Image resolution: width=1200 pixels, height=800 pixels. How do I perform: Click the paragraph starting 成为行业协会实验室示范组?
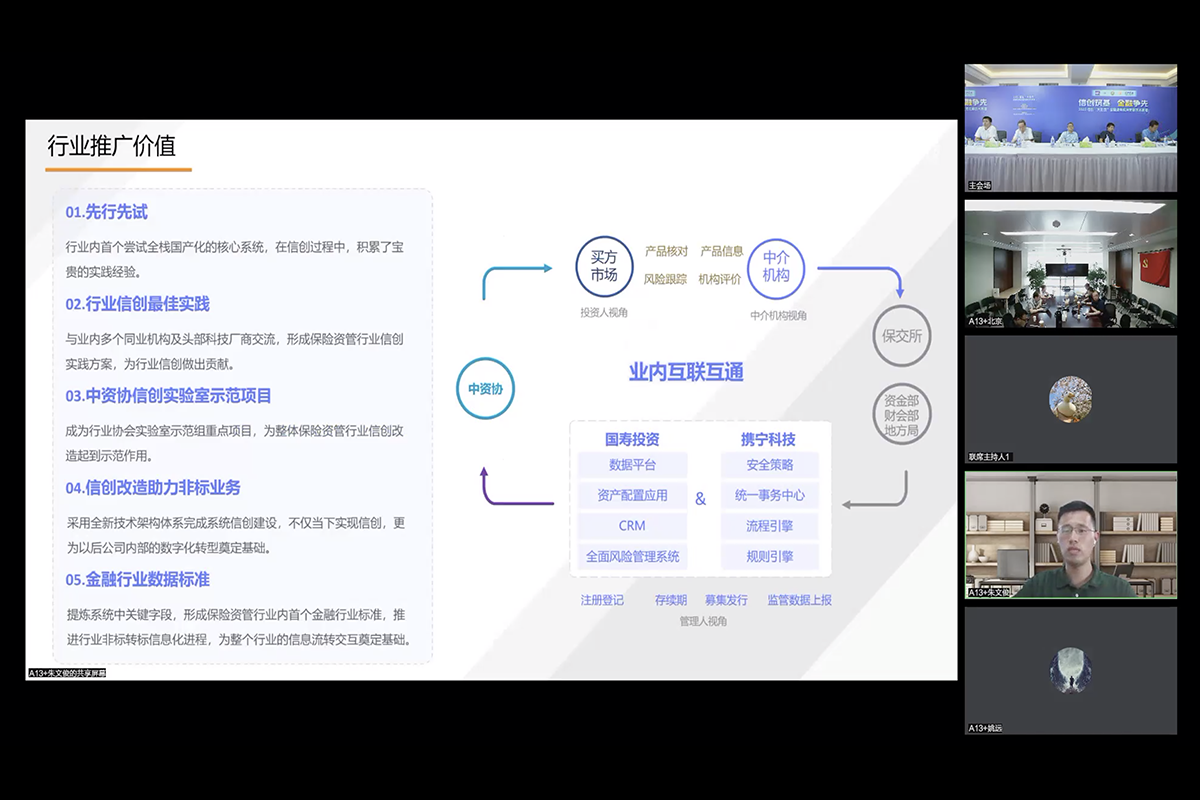(235, 443)
